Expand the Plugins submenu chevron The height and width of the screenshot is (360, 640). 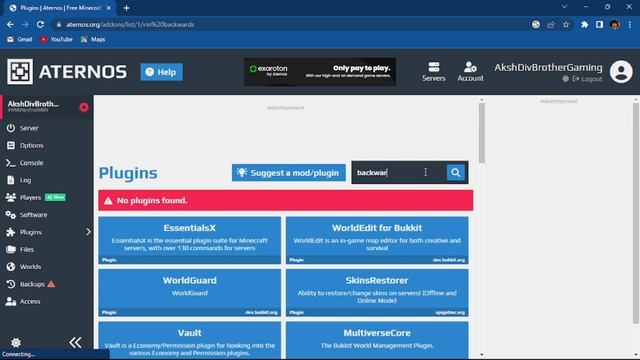(88, 232)
